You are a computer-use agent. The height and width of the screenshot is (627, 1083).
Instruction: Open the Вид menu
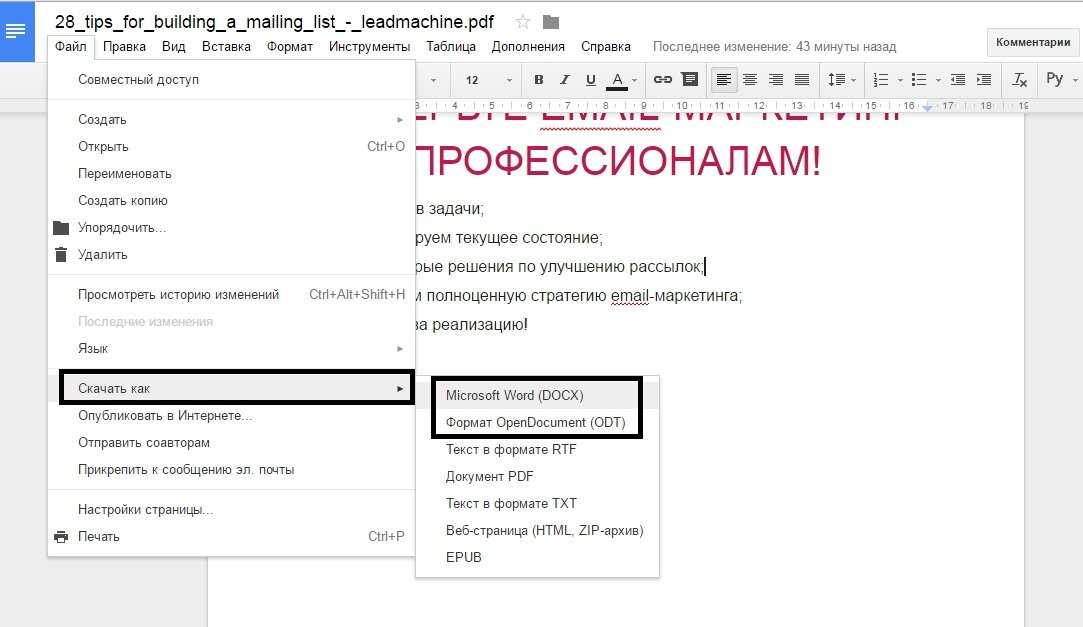173,46
